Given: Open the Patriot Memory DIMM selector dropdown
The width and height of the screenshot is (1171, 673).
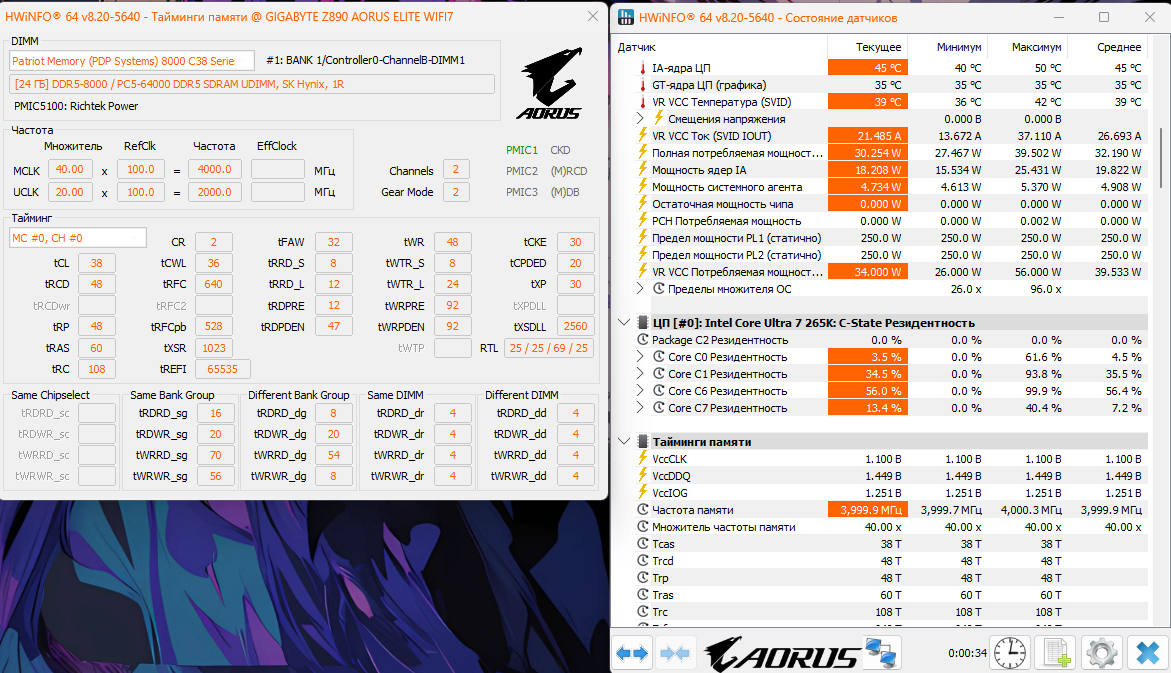Looking at the screenshot, I should pos(131,61).
